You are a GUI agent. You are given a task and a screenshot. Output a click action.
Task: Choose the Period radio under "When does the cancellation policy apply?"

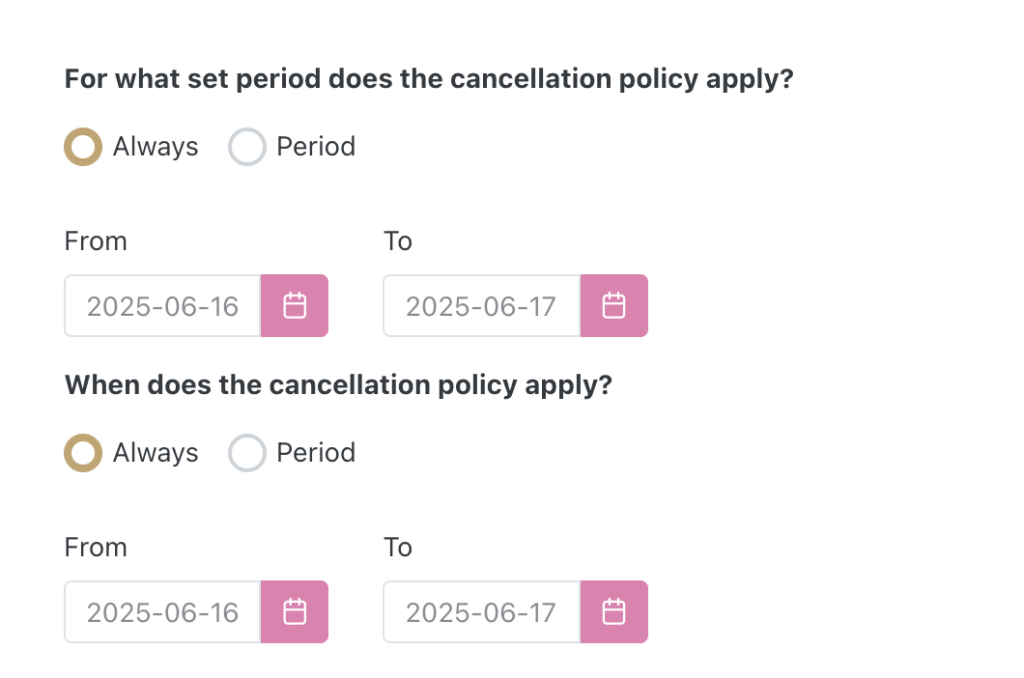246,453
